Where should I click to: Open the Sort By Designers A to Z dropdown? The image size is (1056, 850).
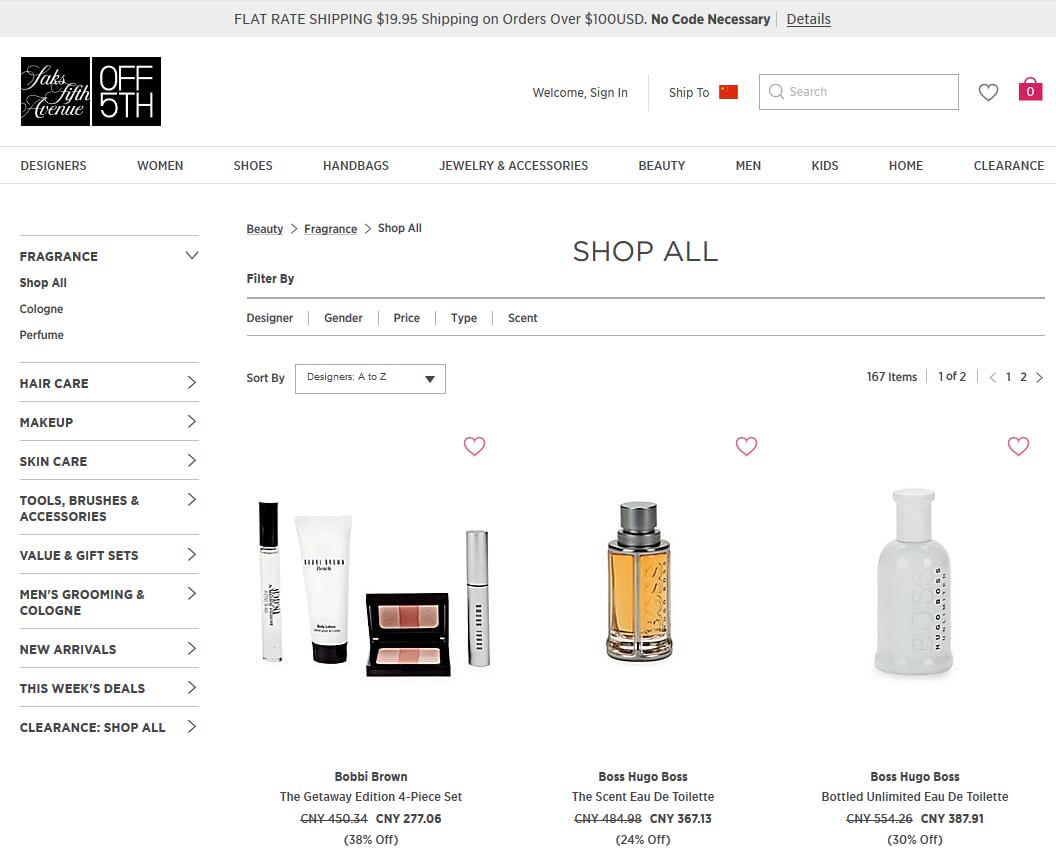click(x=370, y=379)
